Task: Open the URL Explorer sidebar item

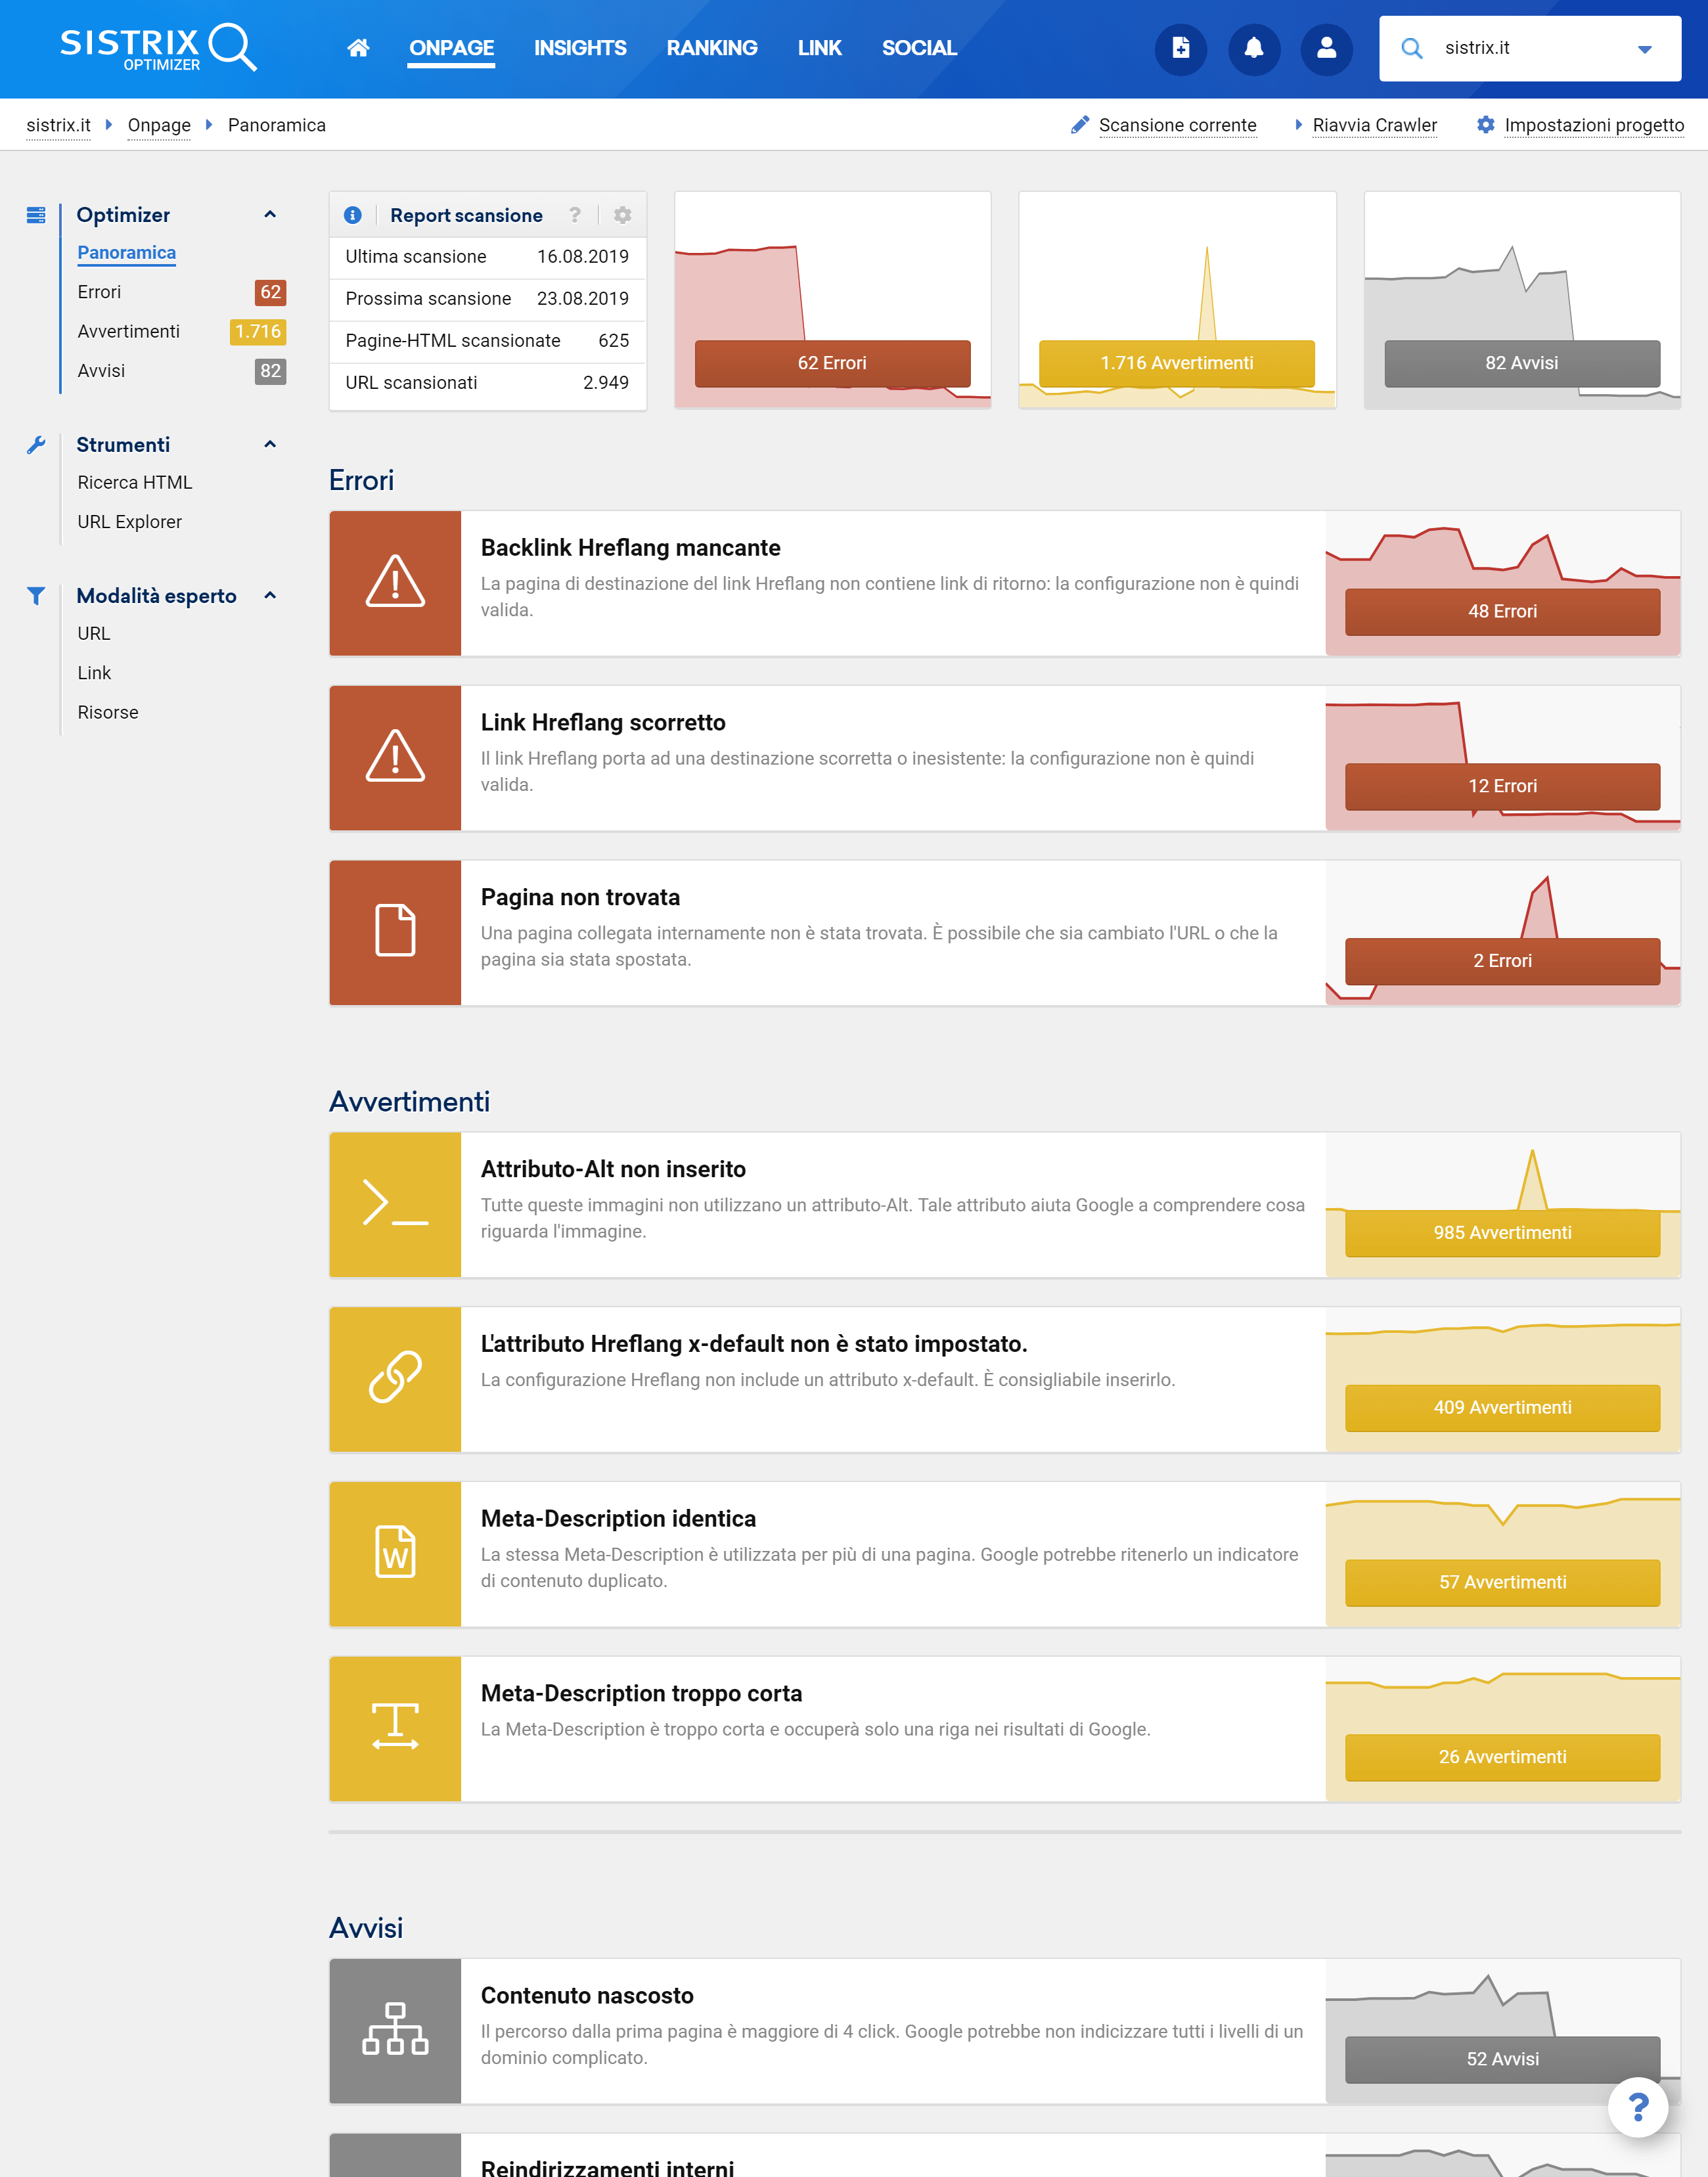Action: [130, 522]
